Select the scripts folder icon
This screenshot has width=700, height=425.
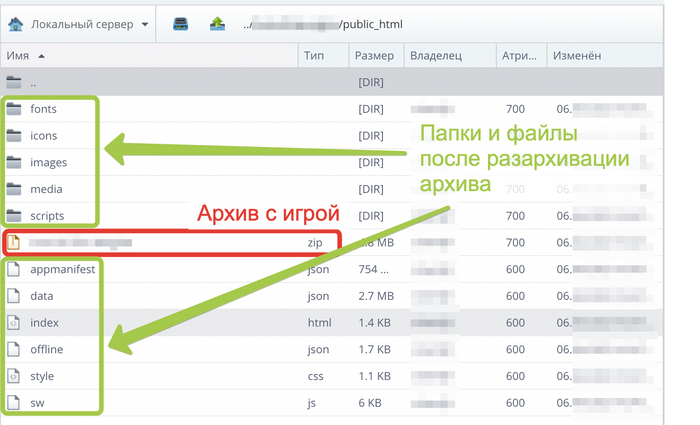tap(14, 216)
